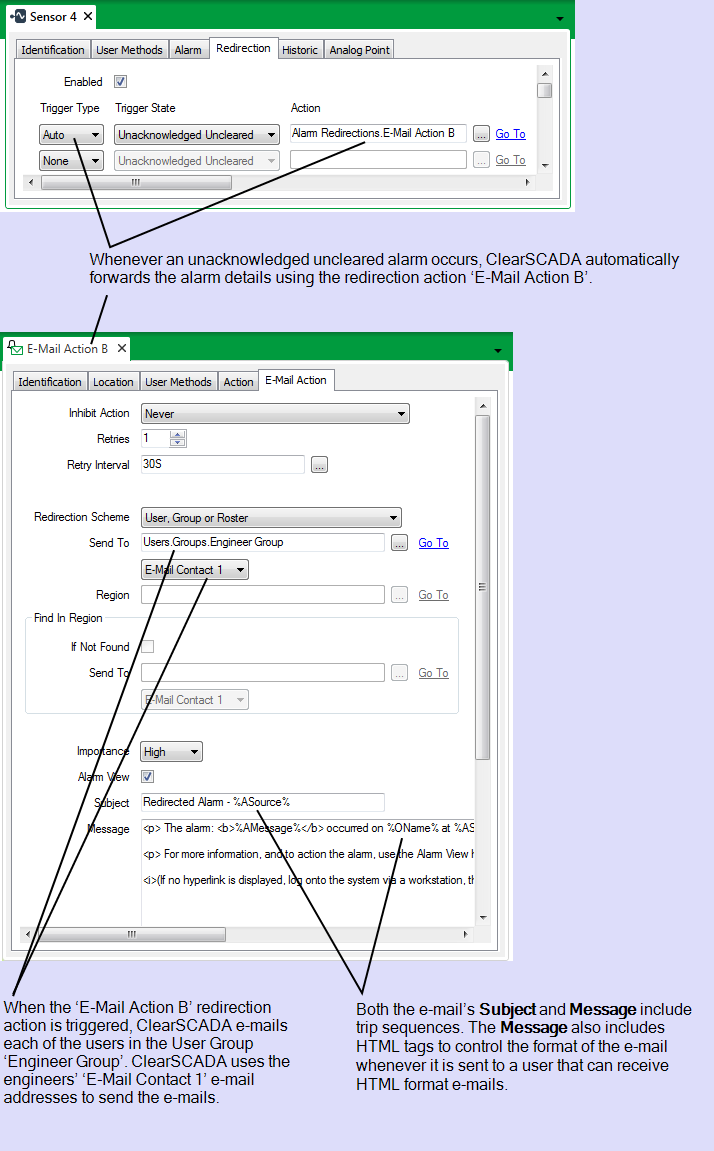Click the empty second-row Action field

378,159
